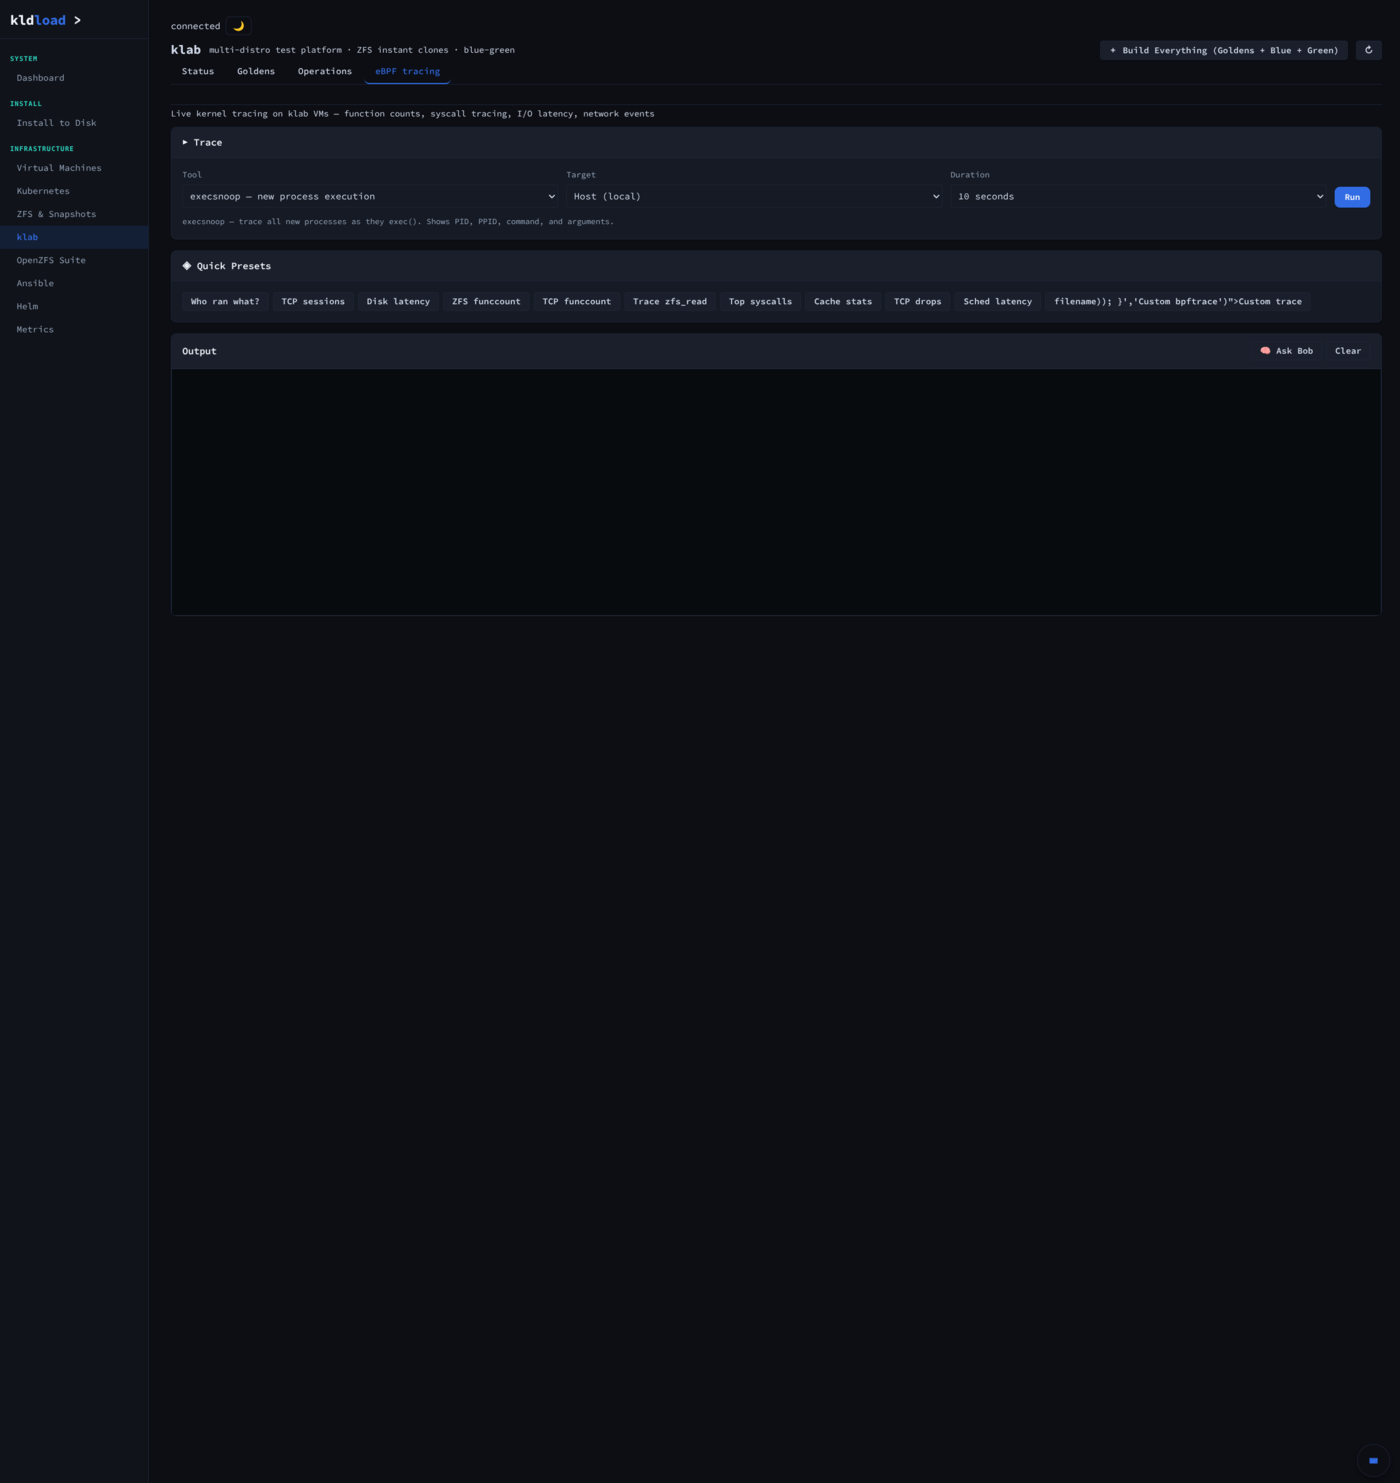This screenshot has height=1483, width=1400.
Task: Select the Top syscalls preset
Action: click(x=760, y=301)
